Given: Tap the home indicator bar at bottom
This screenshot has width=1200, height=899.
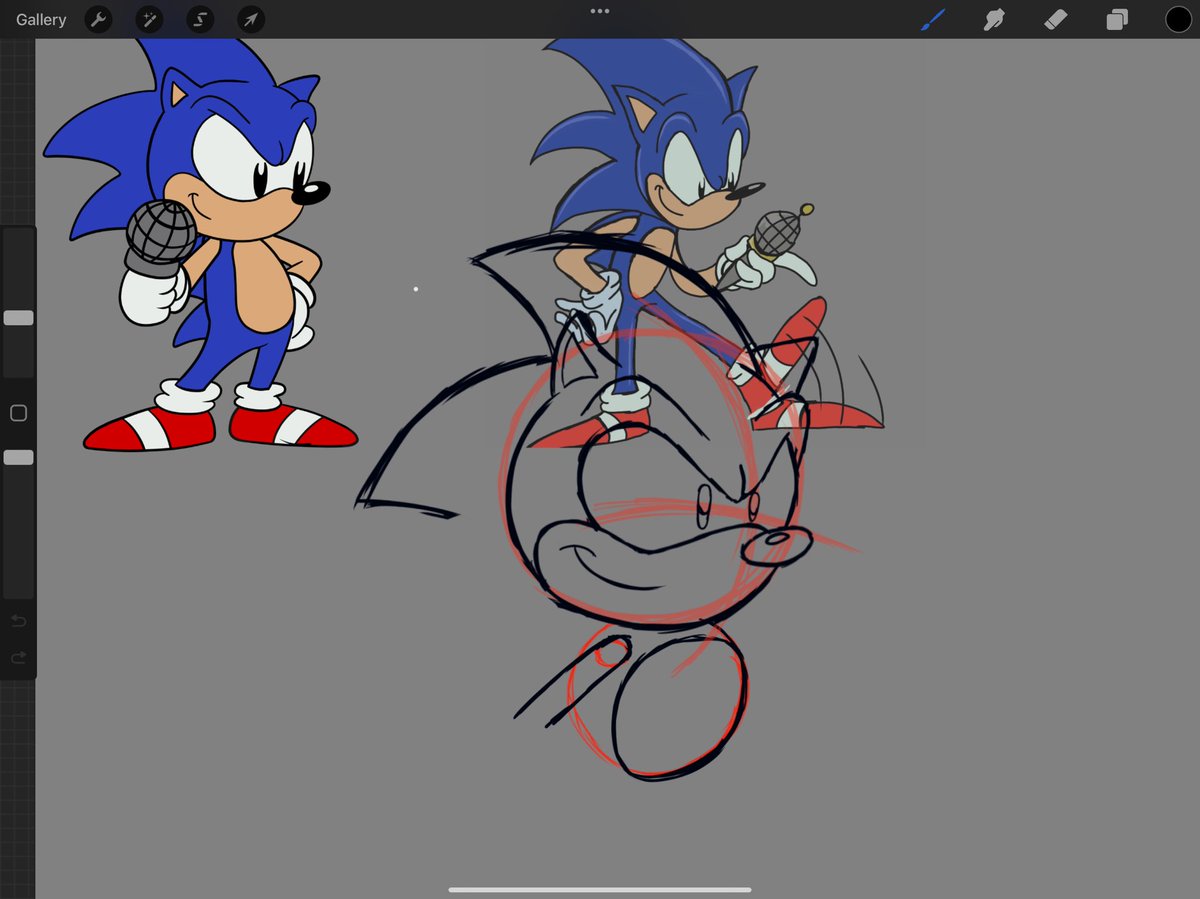Looking at the screenshot, I should 600,889.
